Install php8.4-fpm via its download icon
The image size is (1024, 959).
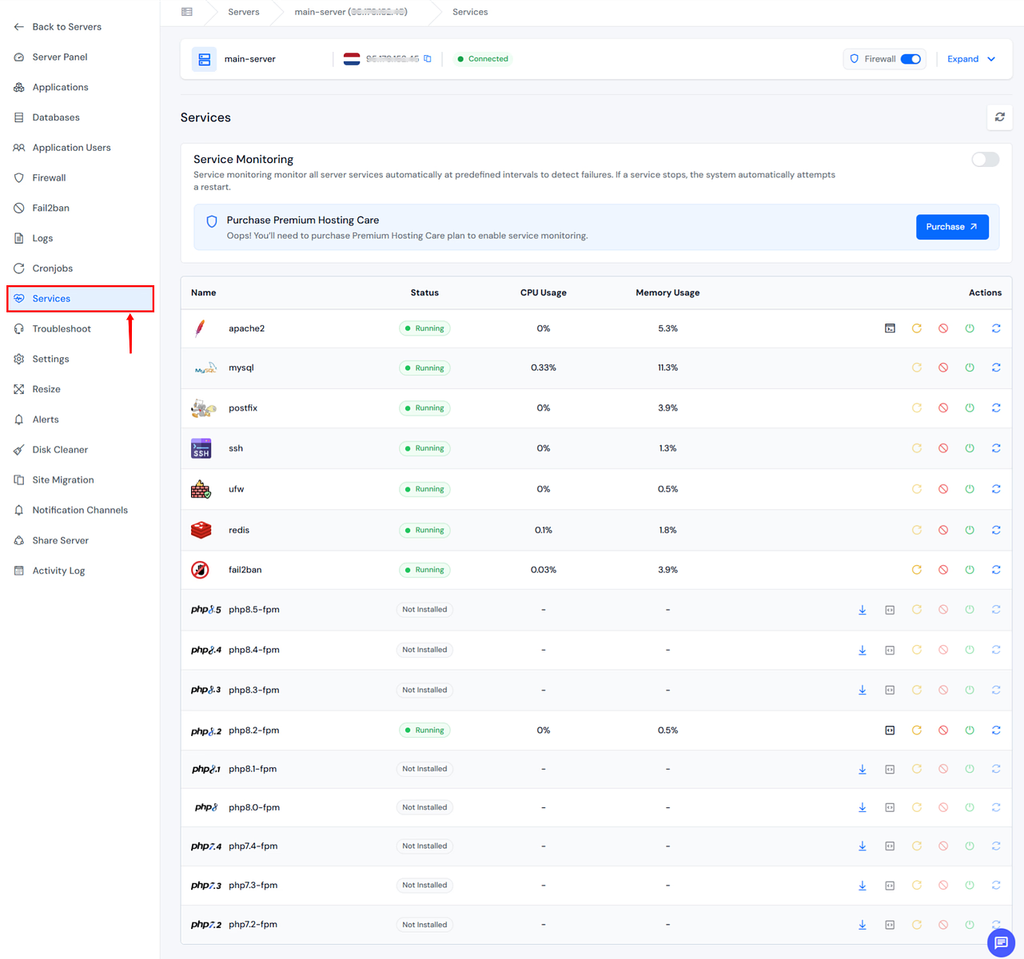tap(862, 650)
